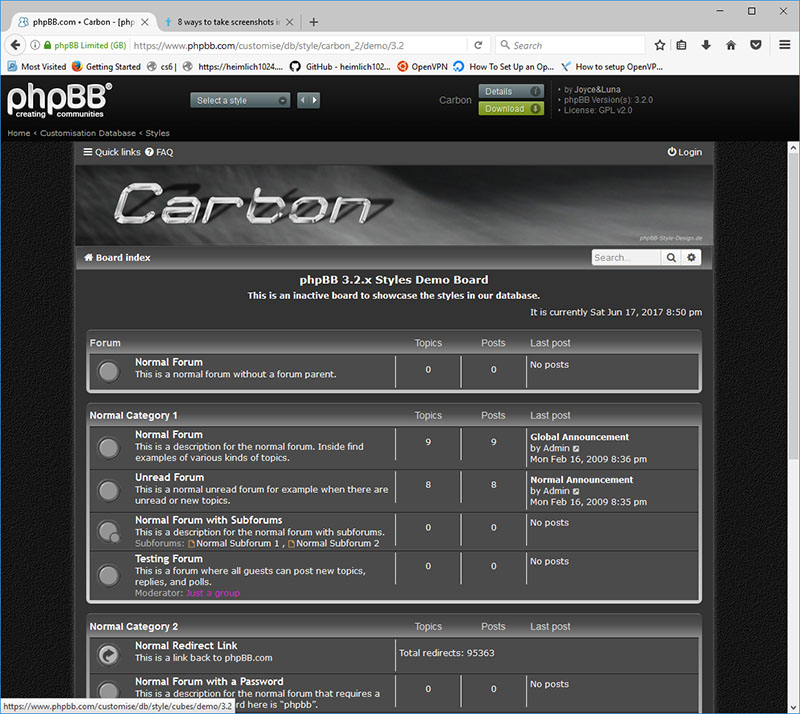Viewport: 800px width, 714px height.
Task: Open the Select a style dropdown
Action: click(x=240, y=100)
